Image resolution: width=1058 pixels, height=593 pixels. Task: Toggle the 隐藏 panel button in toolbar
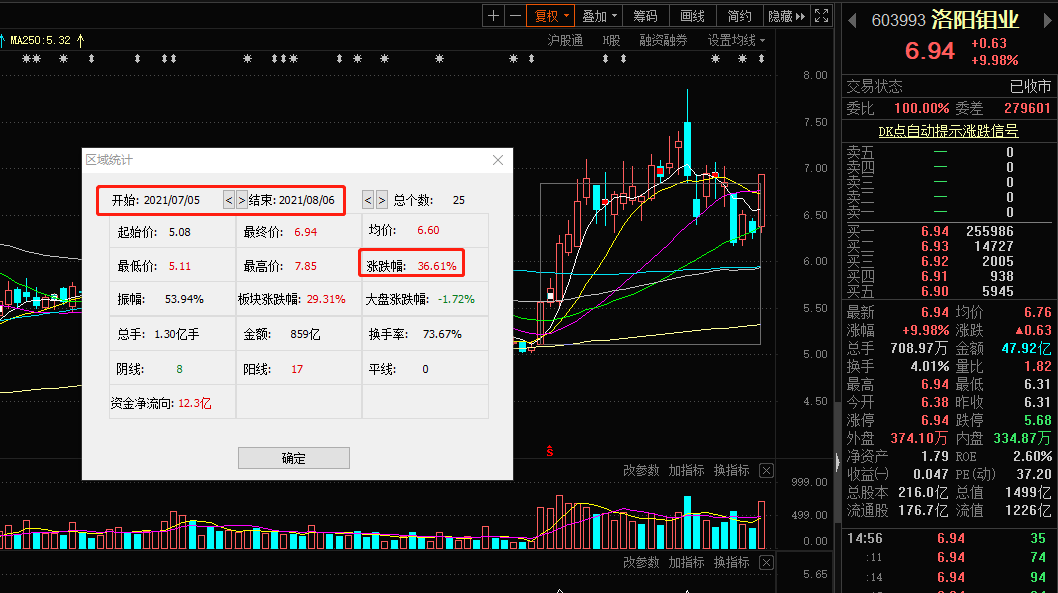(786, 15)
